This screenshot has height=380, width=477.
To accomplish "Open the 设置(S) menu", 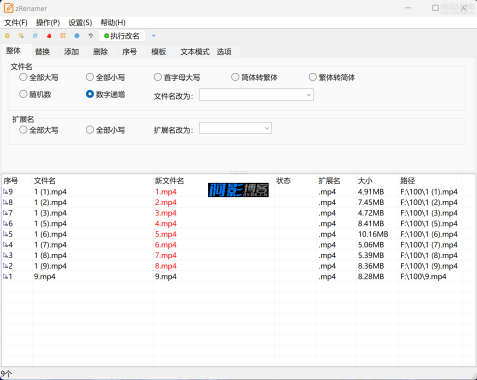I will pos(80,23).
